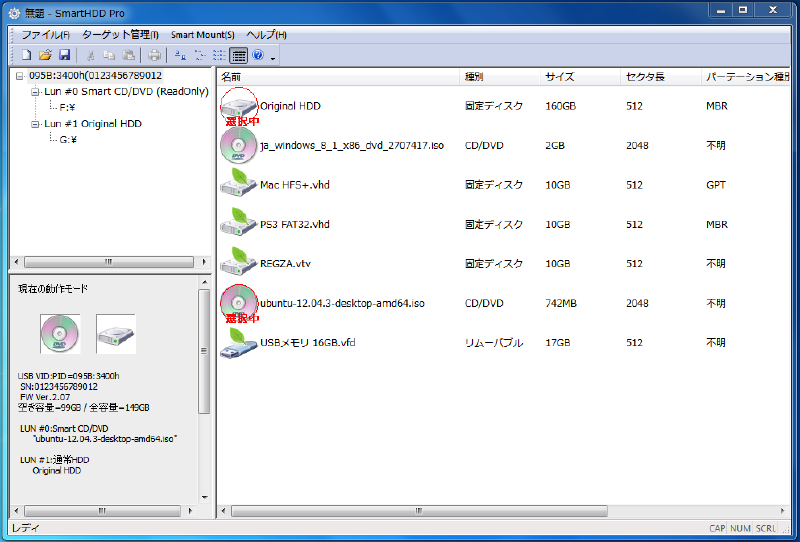Image resolution: width=800 pixels, height=542 pixels.
Task: Click the リムーバブル type cell
Action: pyautogui.click(x=494, y=342)
